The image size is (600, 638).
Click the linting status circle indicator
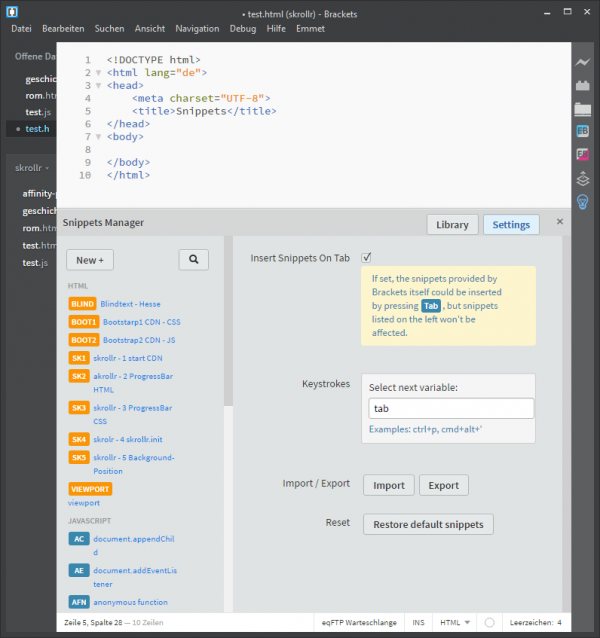click(489, 623)
